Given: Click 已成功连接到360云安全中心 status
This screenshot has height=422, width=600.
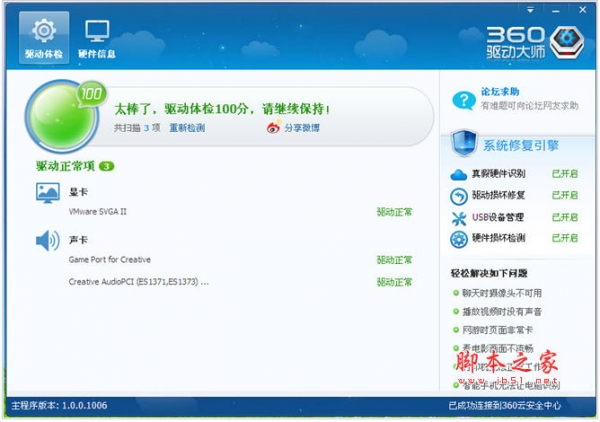Looking at the screenshot, I should click(x=505, y=406).
